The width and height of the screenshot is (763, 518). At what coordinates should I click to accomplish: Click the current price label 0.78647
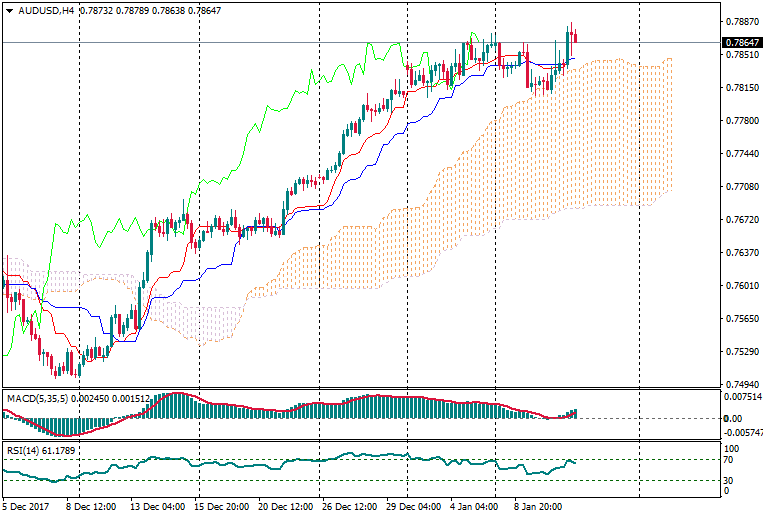click(x=738, y=43)
